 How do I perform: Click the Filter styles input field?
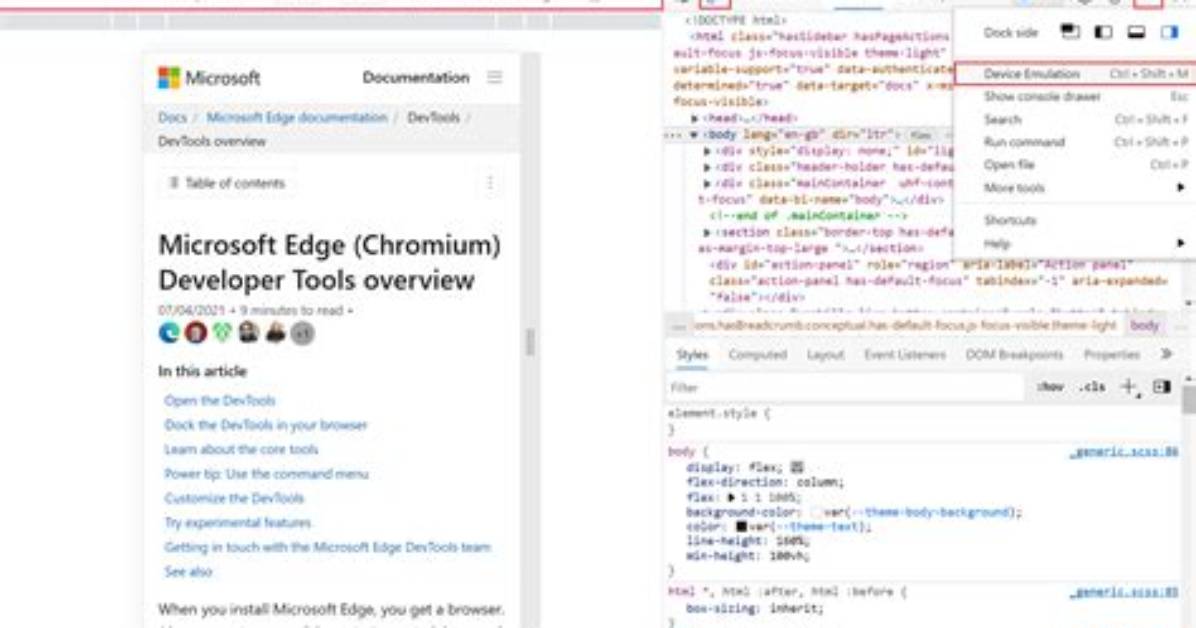[x=844, y=388]
